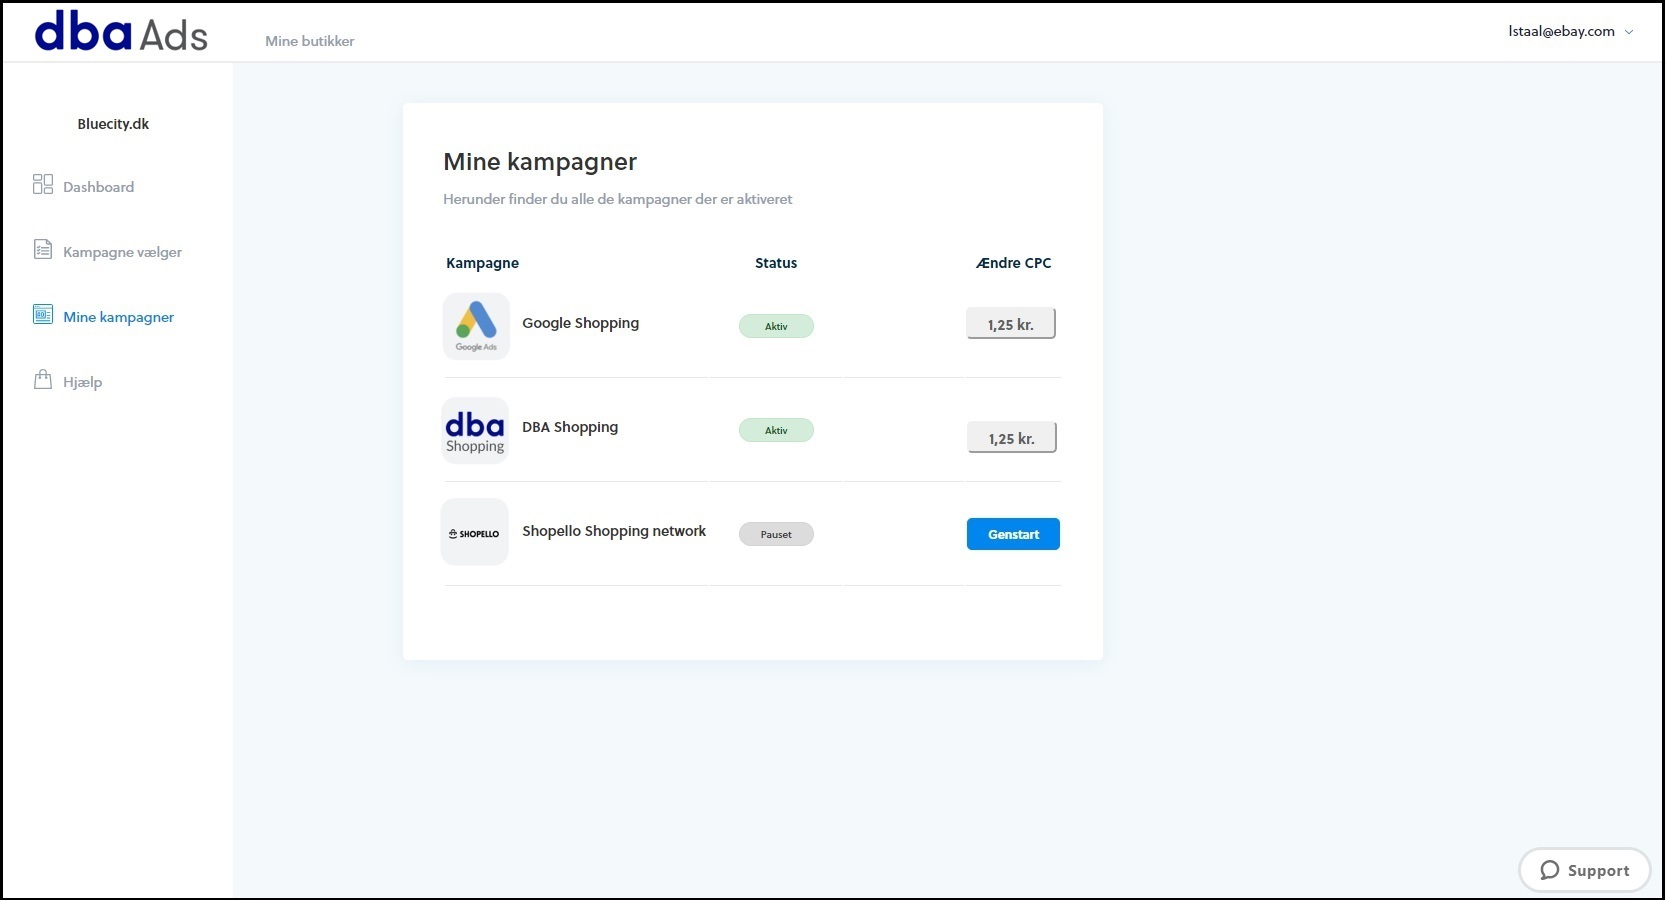Image resolution: width=1666 pixels, height=900 pixels.
Task: Click the Kampagne column header
Action: 482,263
